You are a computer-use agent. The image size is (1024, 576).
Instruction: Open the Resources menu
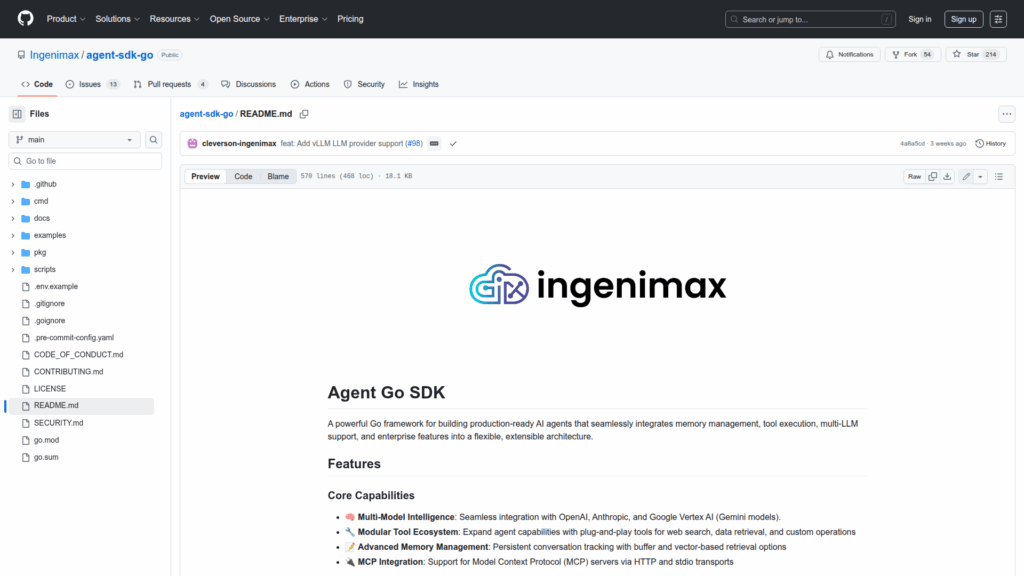coord(174,19)
